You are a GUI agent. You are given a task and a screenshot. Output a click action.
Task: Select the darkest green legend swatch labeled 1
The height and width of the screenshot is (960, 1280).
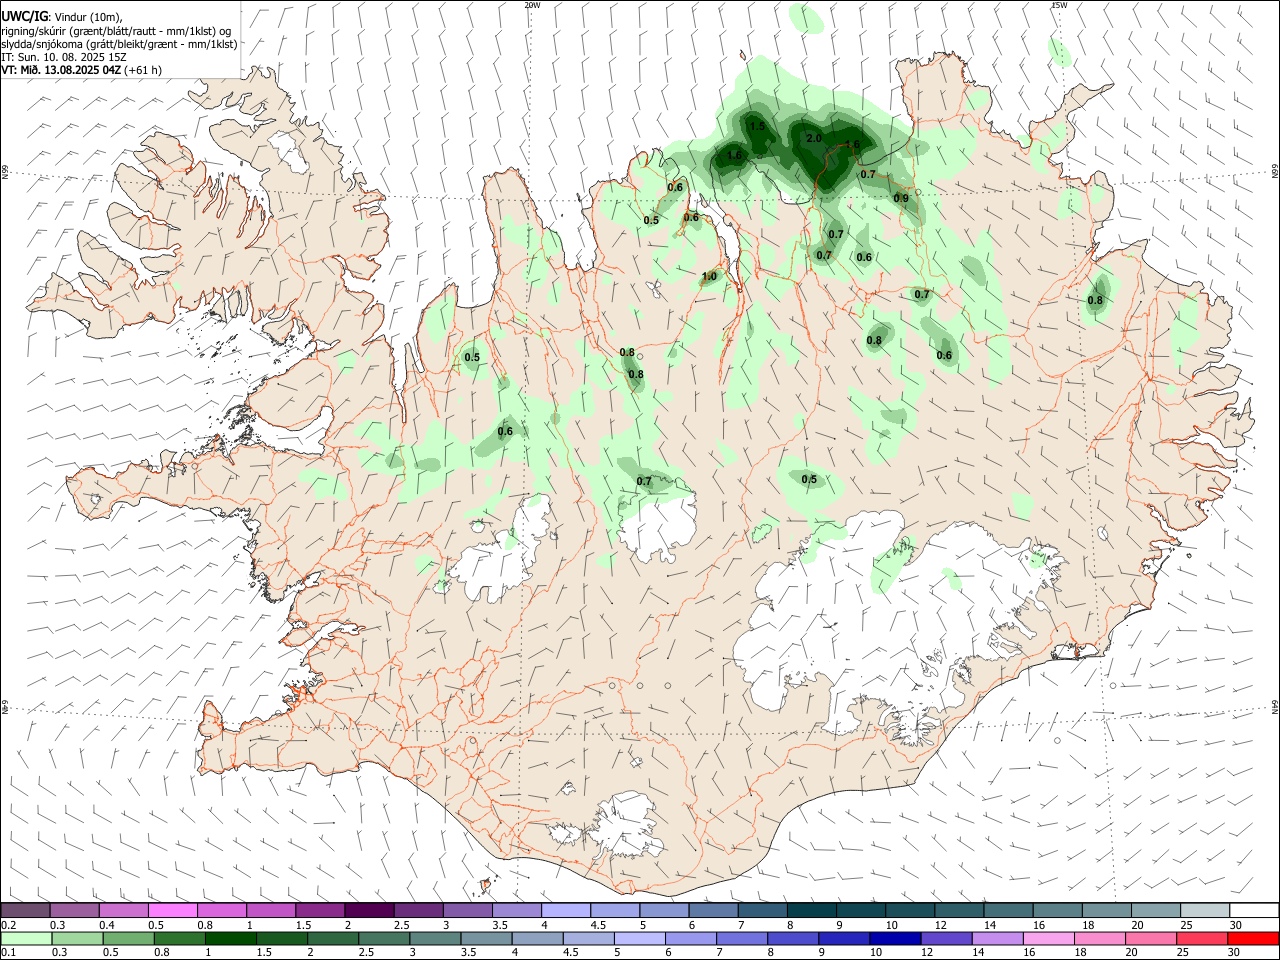tap(230, 938)
